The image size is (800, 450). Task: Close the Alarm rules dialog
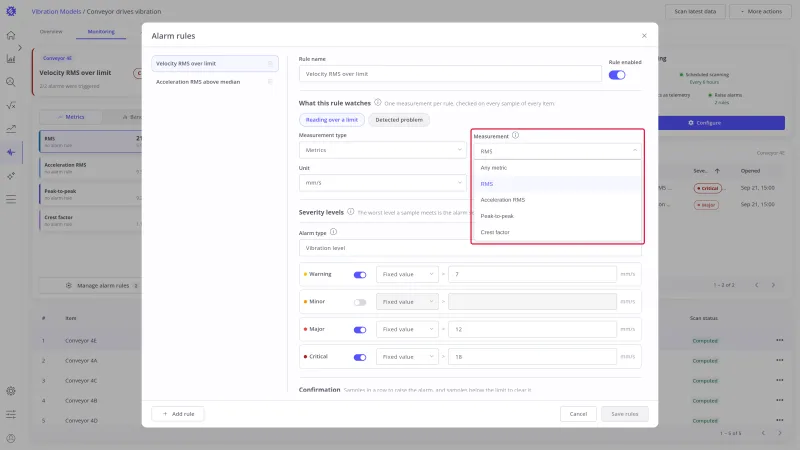point(644,36)
